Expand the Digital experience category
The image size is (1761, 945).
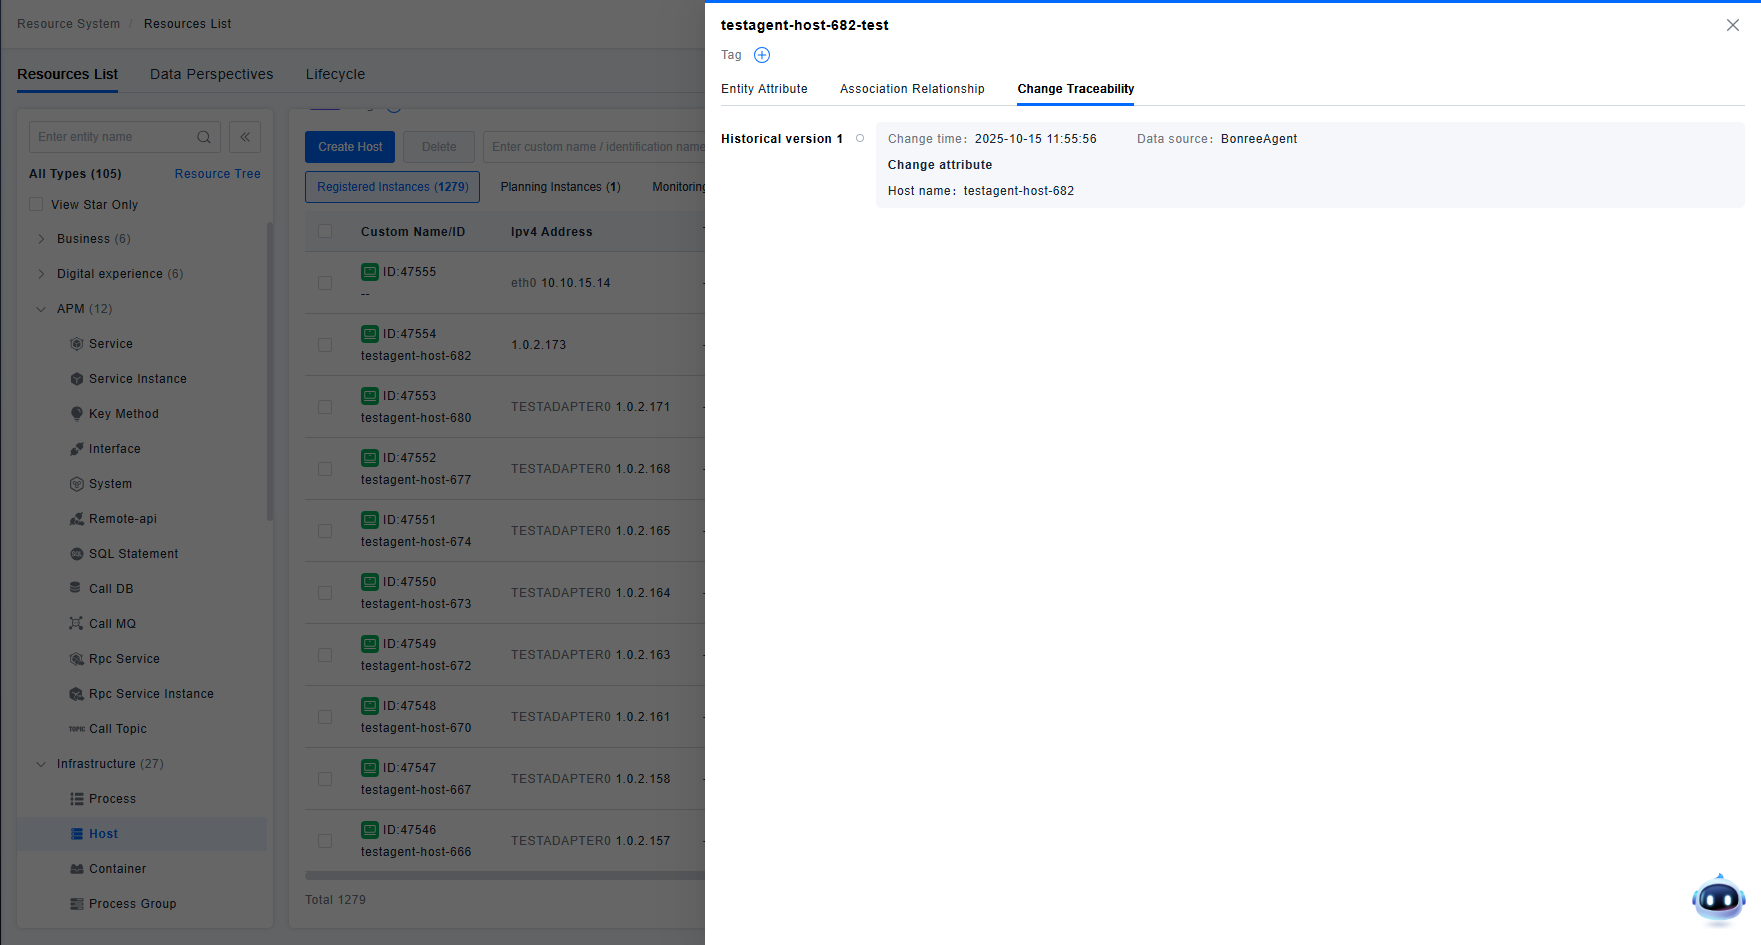[41, 274]
